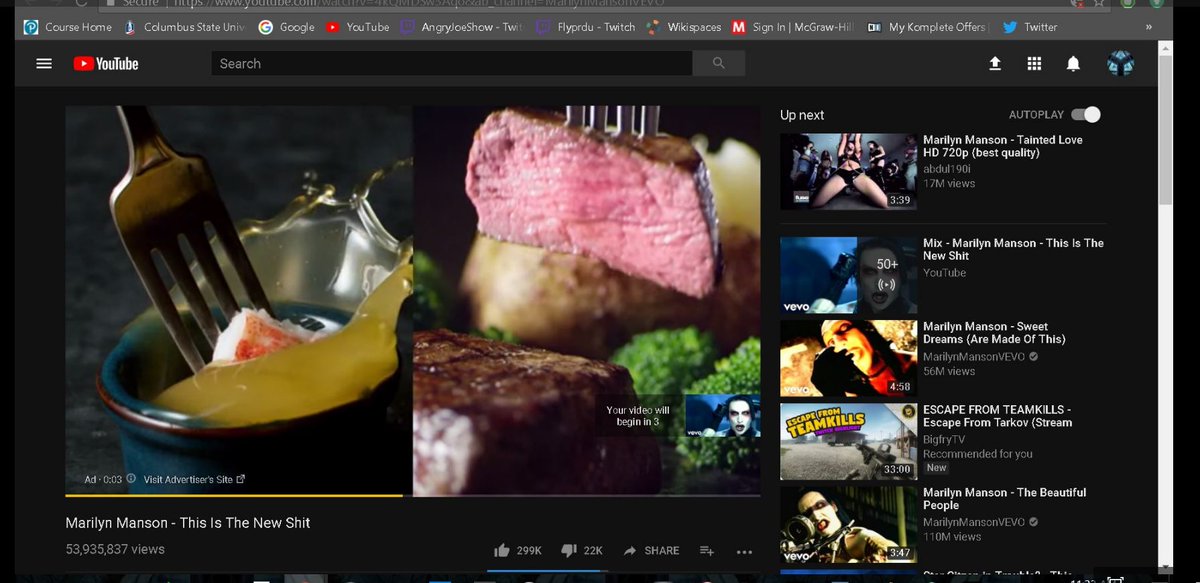The width and height of the screenshot is (1200, 583).
Task: Click the Up next heading
Action: [802, 115]
